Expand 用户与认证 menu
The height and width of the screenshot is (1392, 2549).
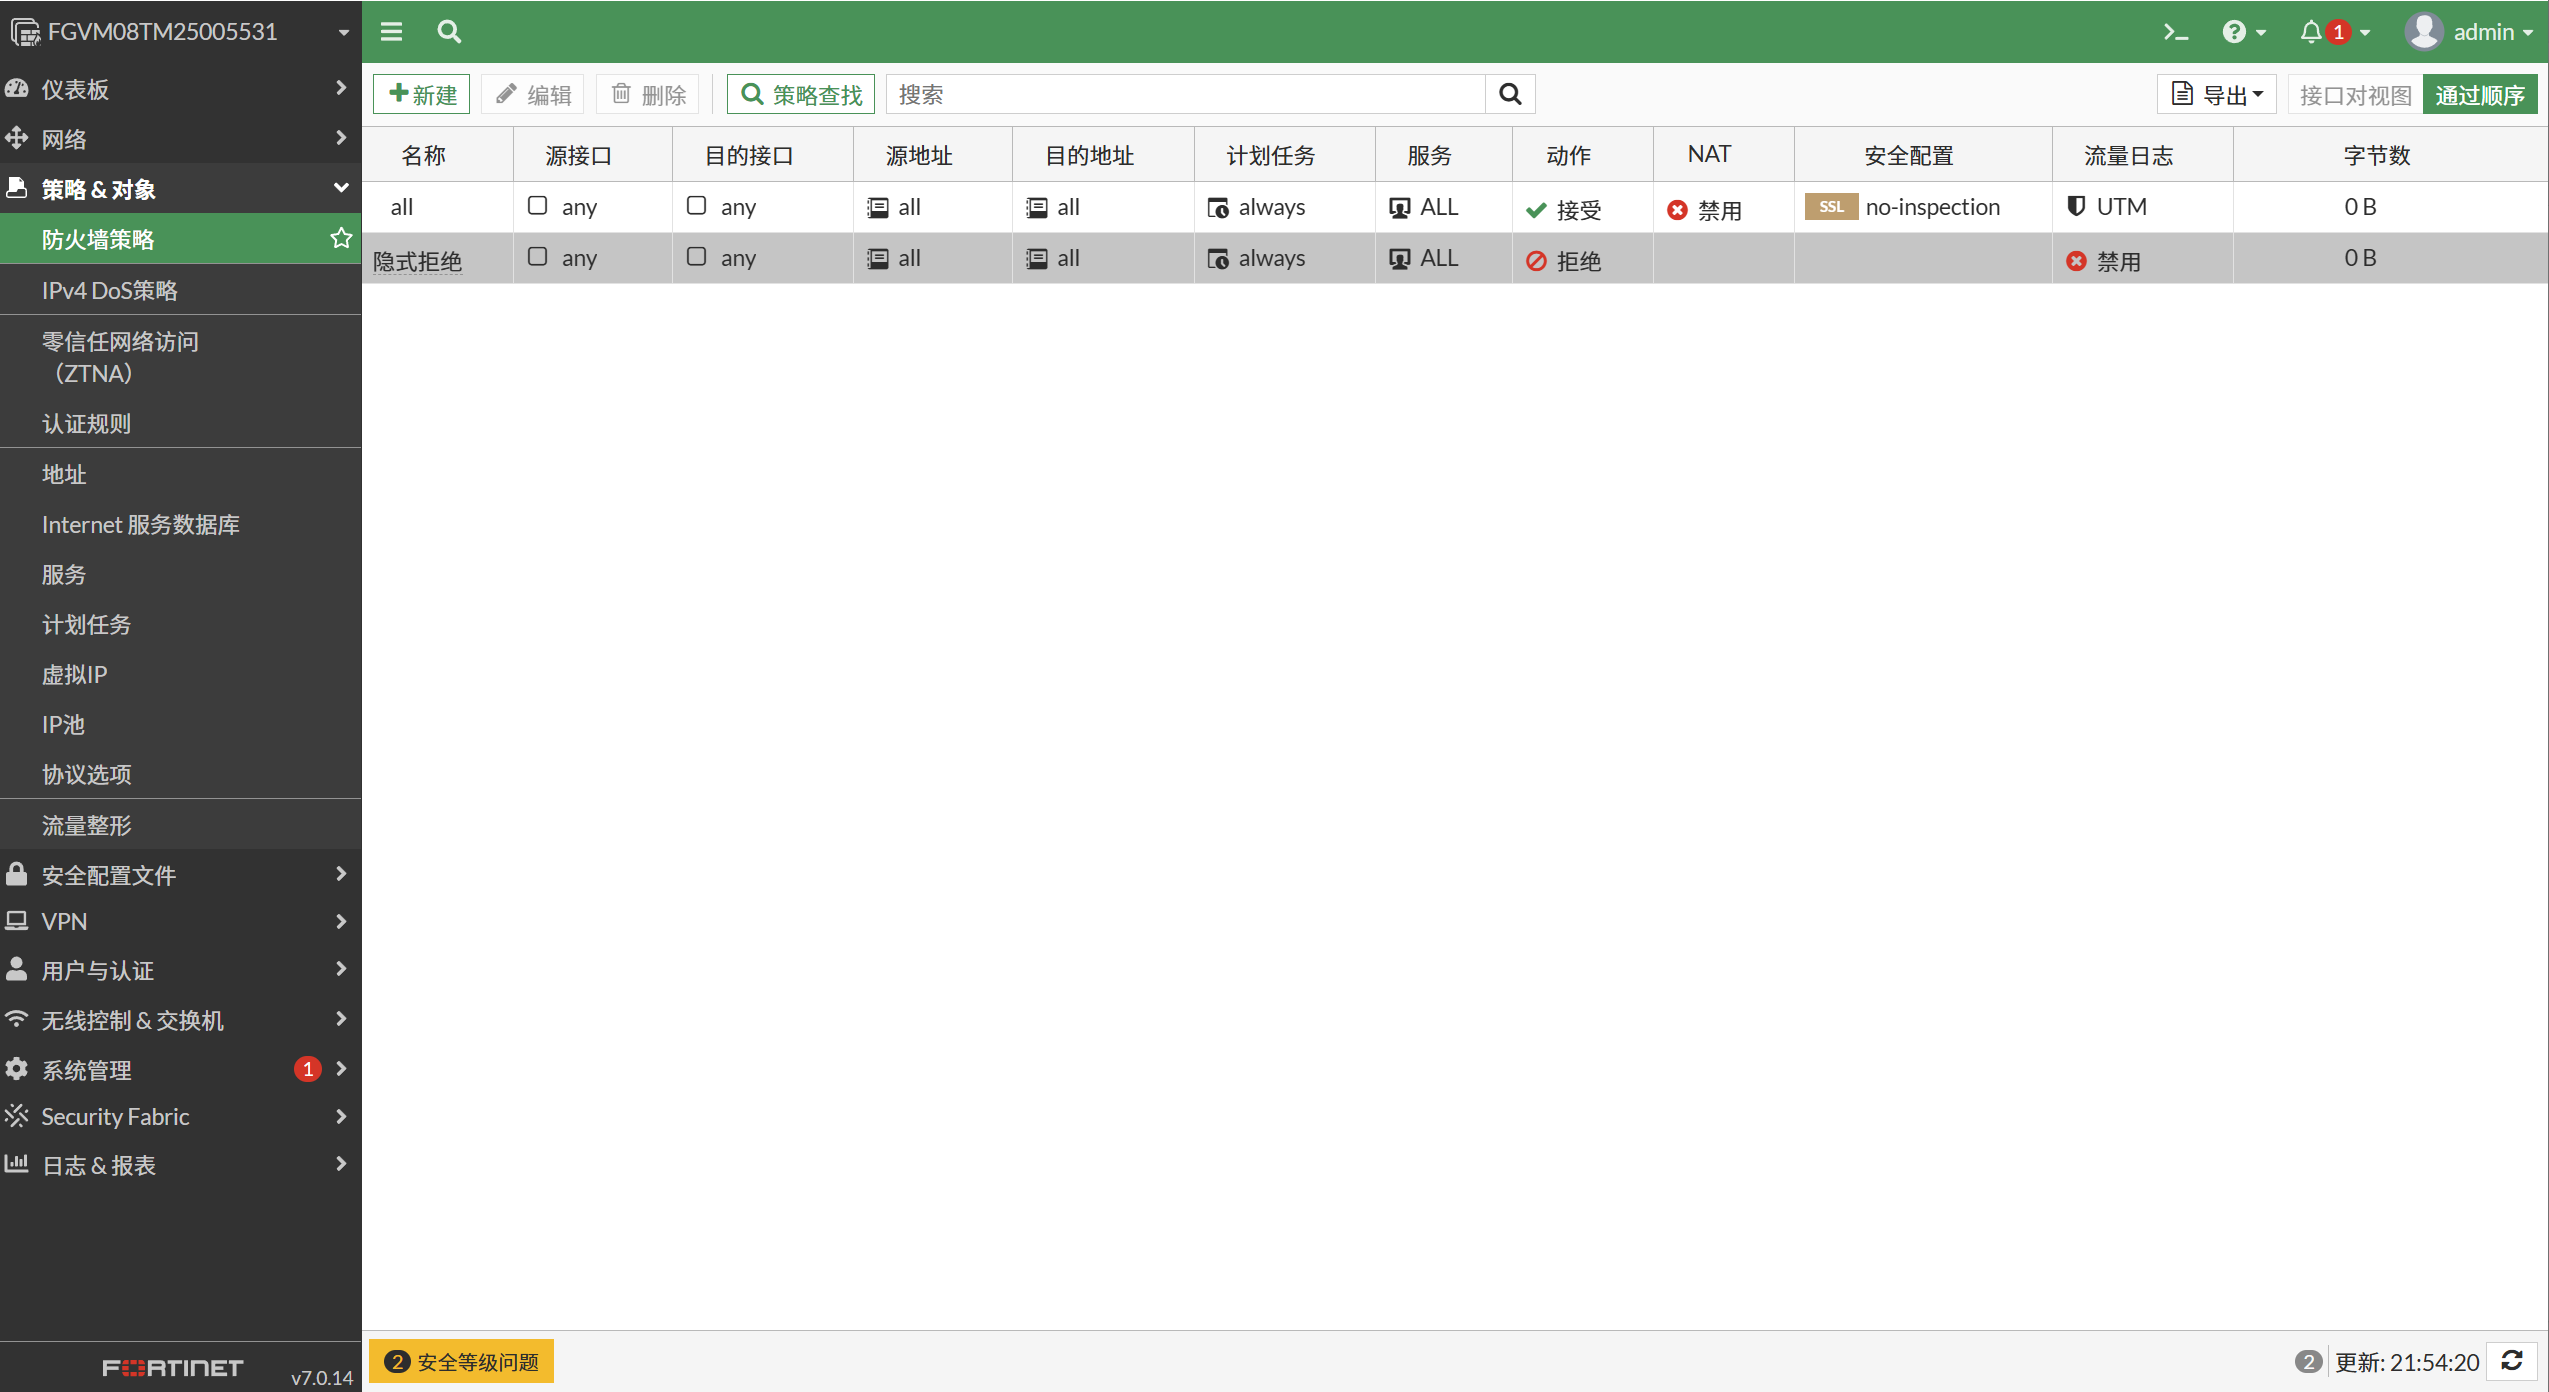coord(180,969)
